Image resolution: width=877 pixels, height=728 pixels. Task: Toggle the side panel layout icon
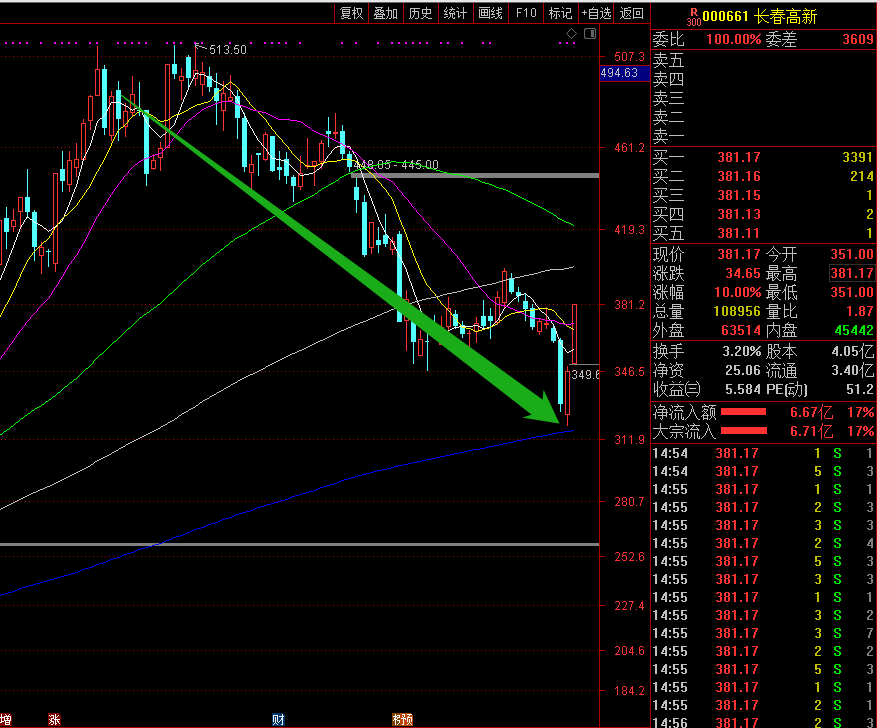point(589,34)
